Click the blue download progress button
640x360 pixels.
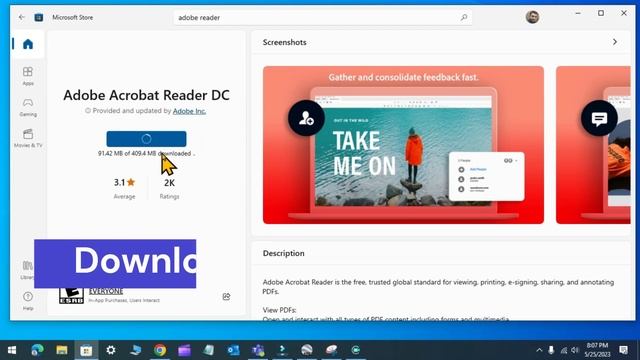tap(146, 139)
